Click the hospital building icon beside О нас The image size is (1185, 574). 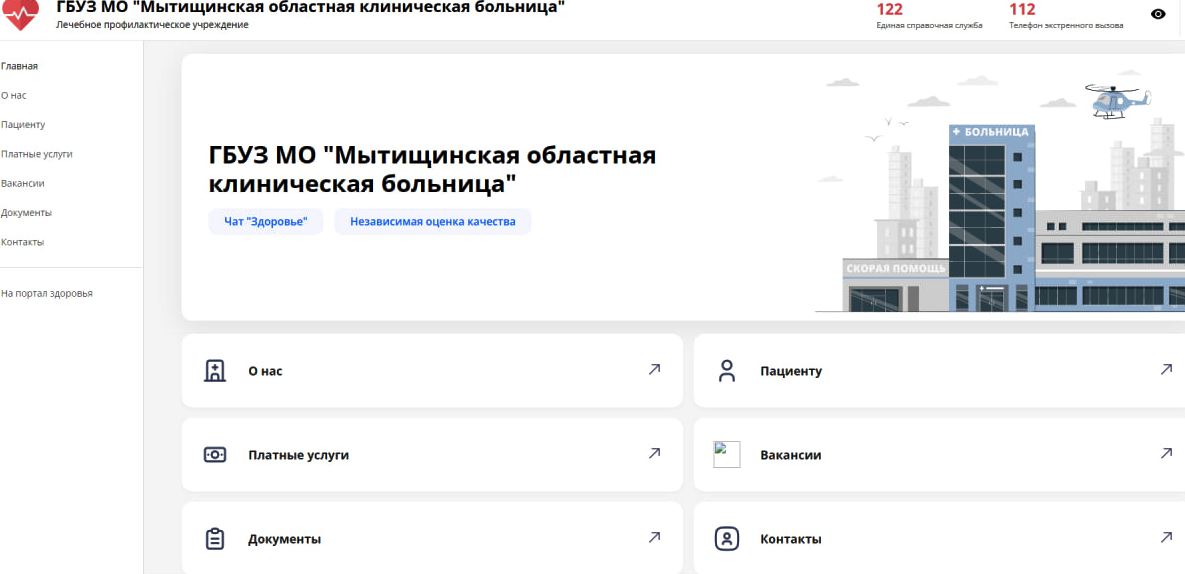pos(215,371)
